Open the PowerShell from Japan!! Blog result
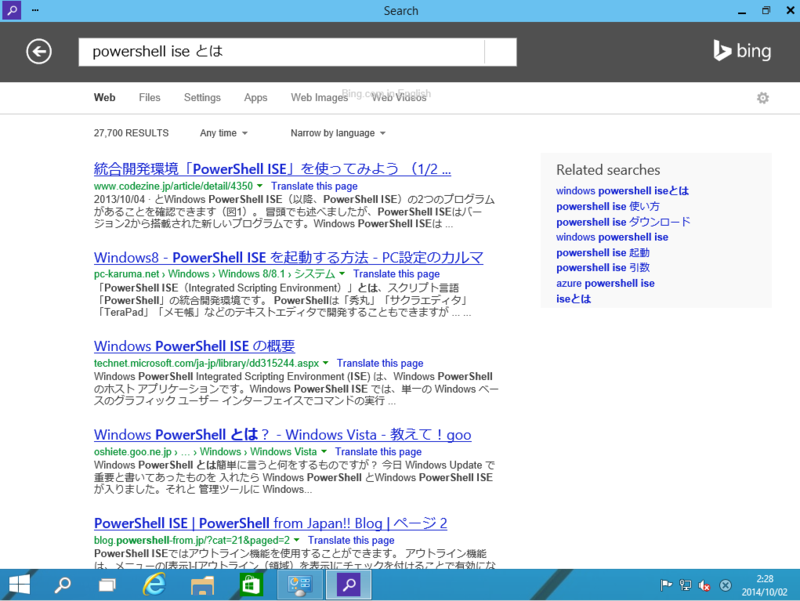 pos(270,523)
